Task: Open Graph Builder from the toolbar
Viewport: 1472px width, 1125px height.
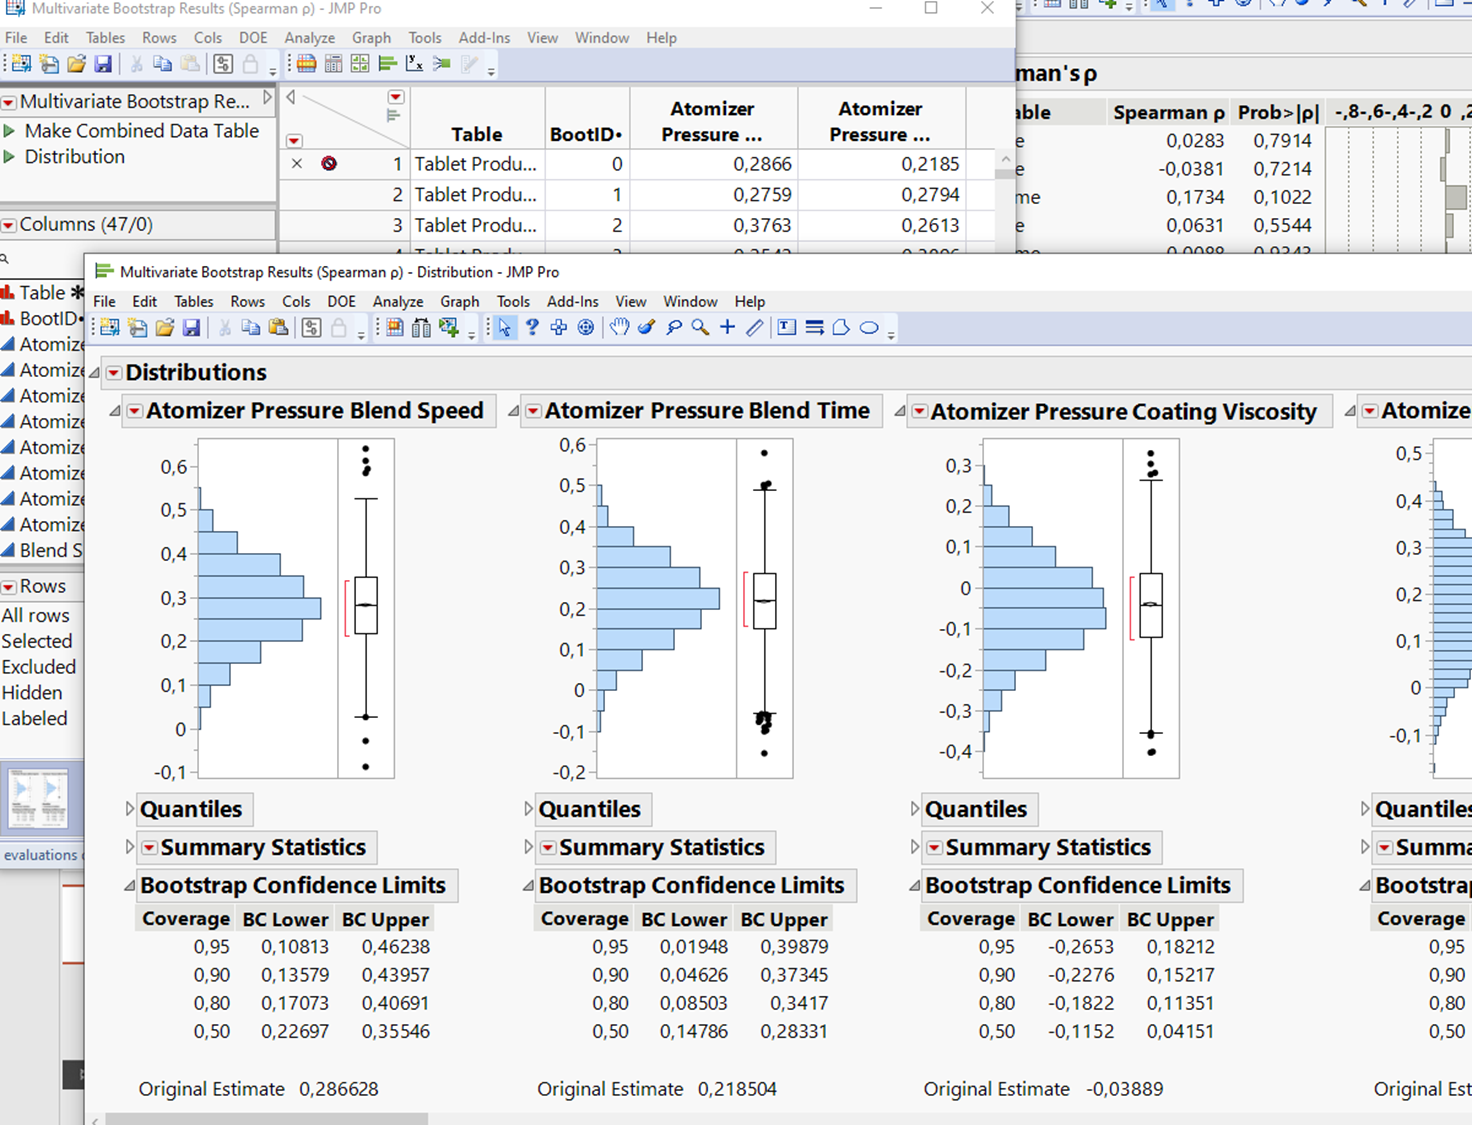Action: pos(393,327)
